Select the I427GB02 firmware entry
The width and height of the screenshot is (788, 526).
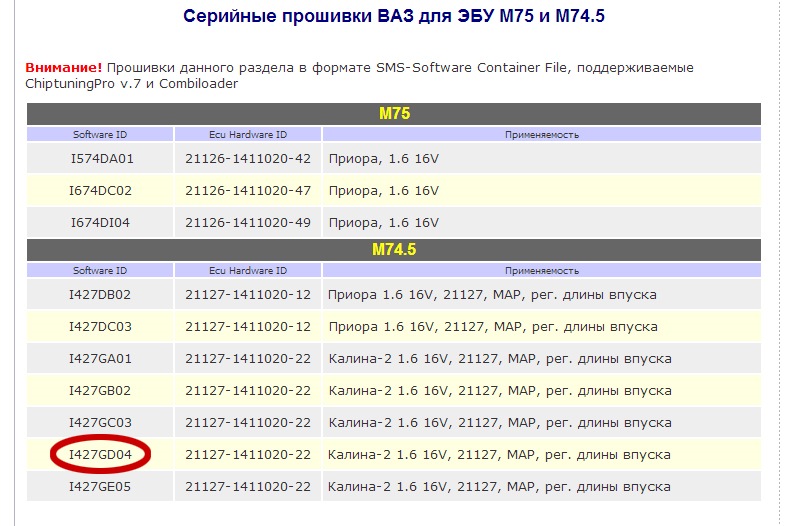click(100, 391)
